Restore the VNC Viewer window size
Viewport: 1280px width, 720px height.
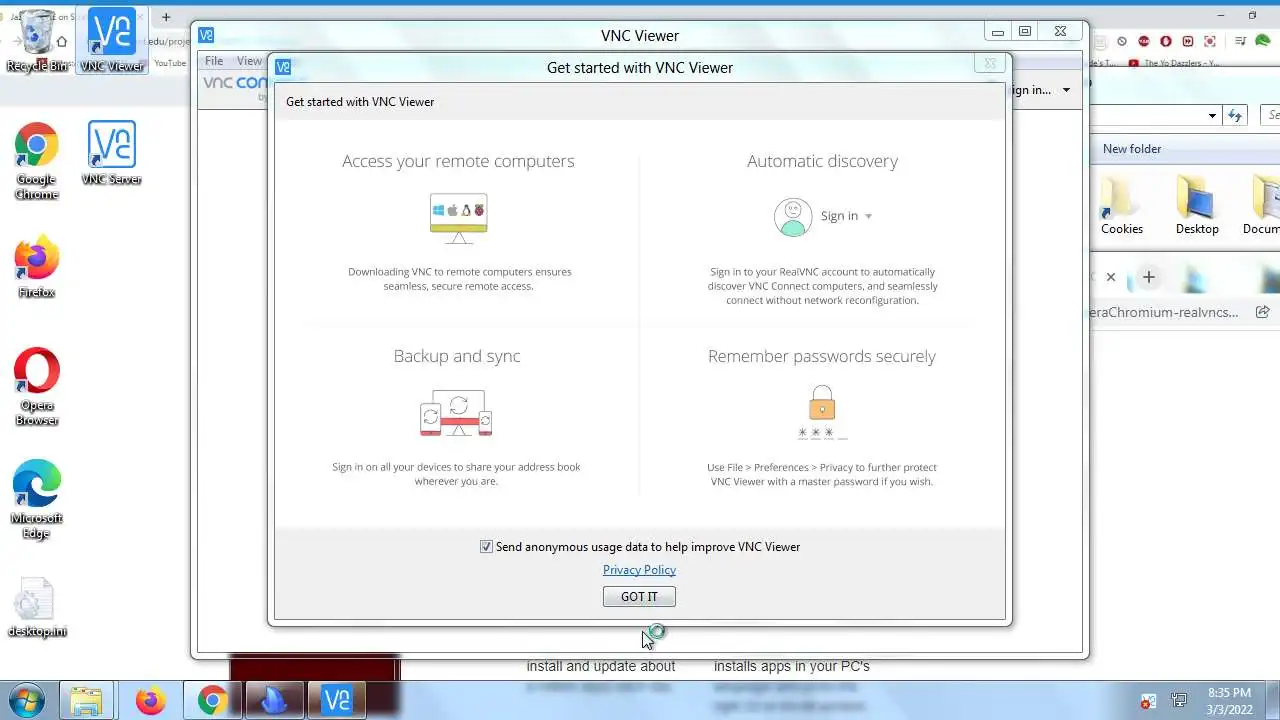[1025, 32]
